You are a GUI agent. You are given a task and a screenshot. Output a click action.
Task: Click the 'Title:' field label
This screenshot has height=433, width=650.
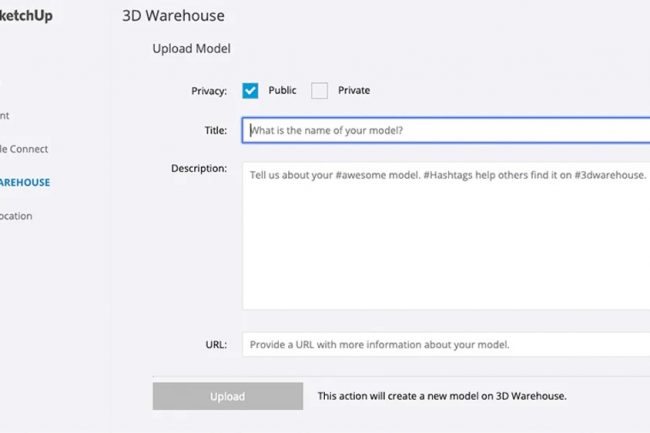[x=215, y=130]
